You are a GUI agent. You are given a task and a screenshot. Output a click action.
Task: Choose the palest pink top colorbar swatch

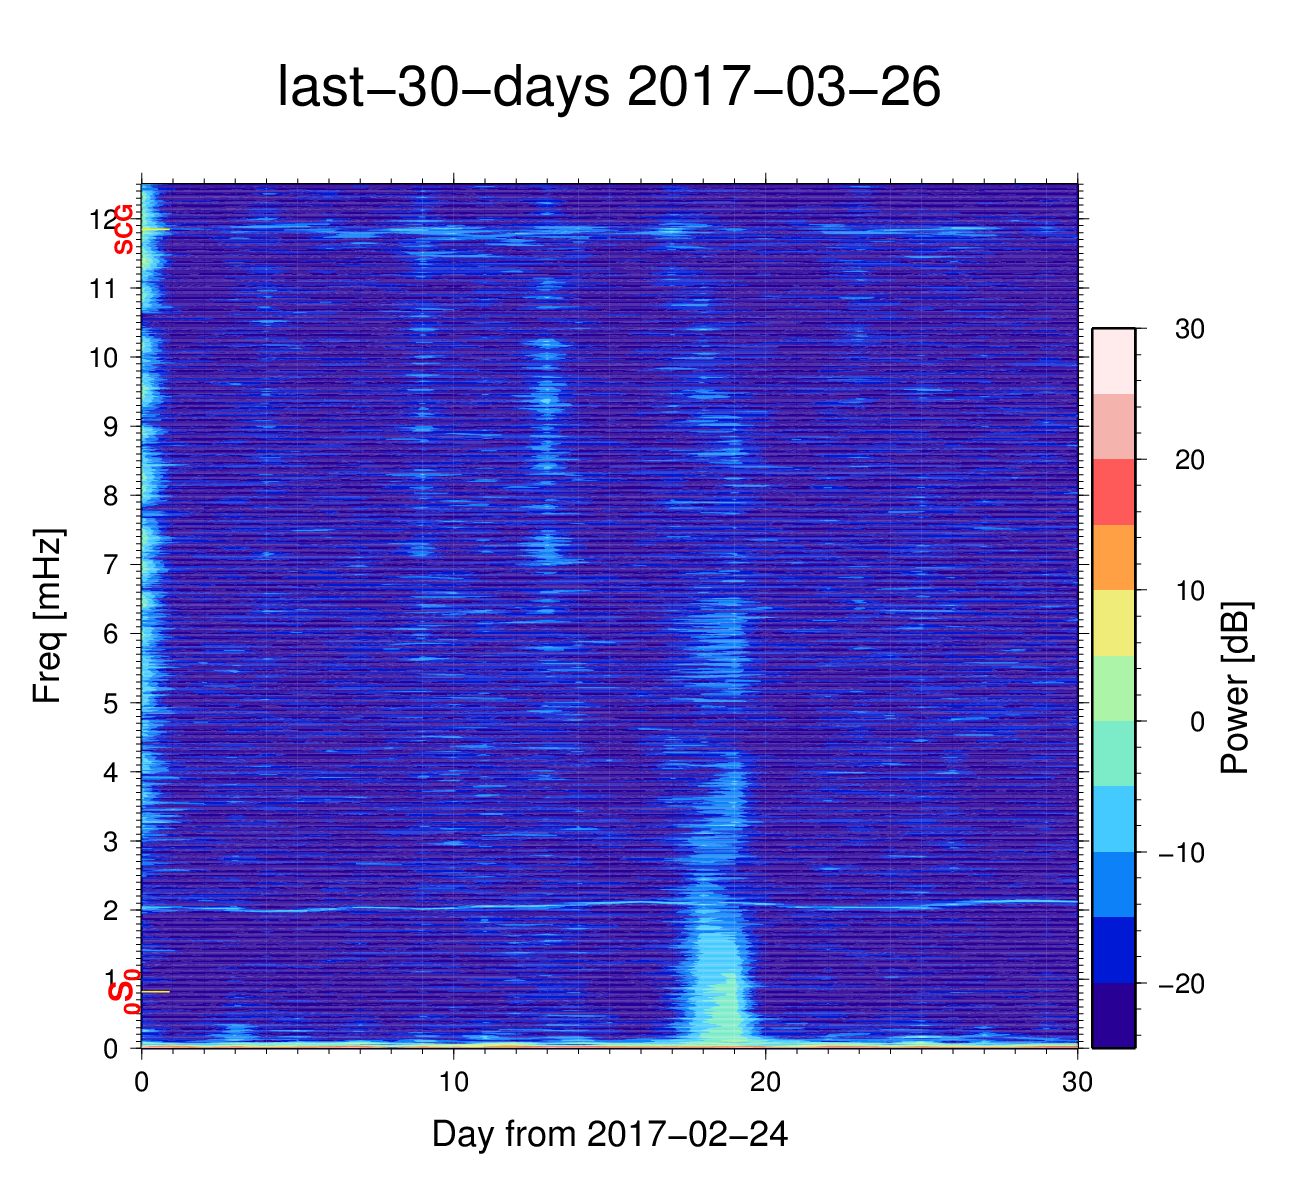1113,361
